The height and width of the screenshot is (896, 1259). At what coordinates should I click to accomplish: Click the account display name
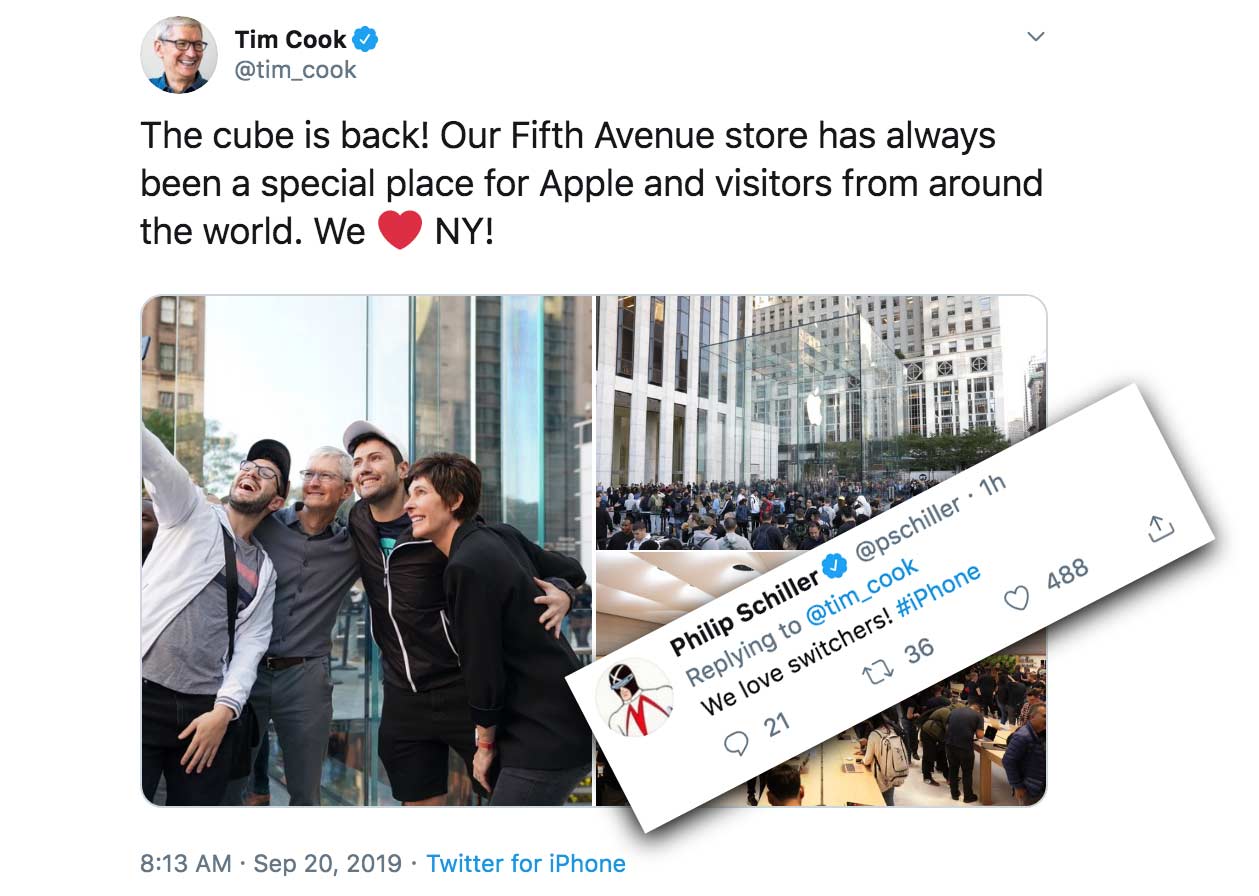point(291,40)
